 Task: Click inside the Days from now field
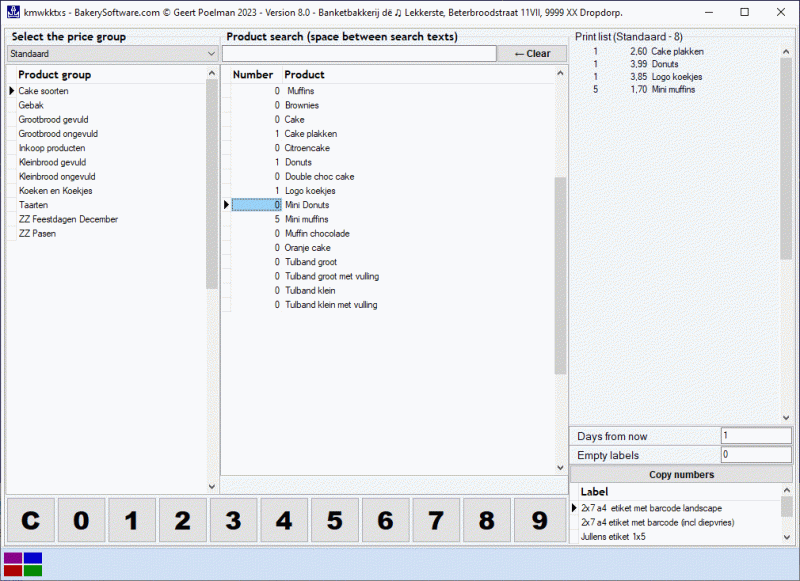pos(755,436)
